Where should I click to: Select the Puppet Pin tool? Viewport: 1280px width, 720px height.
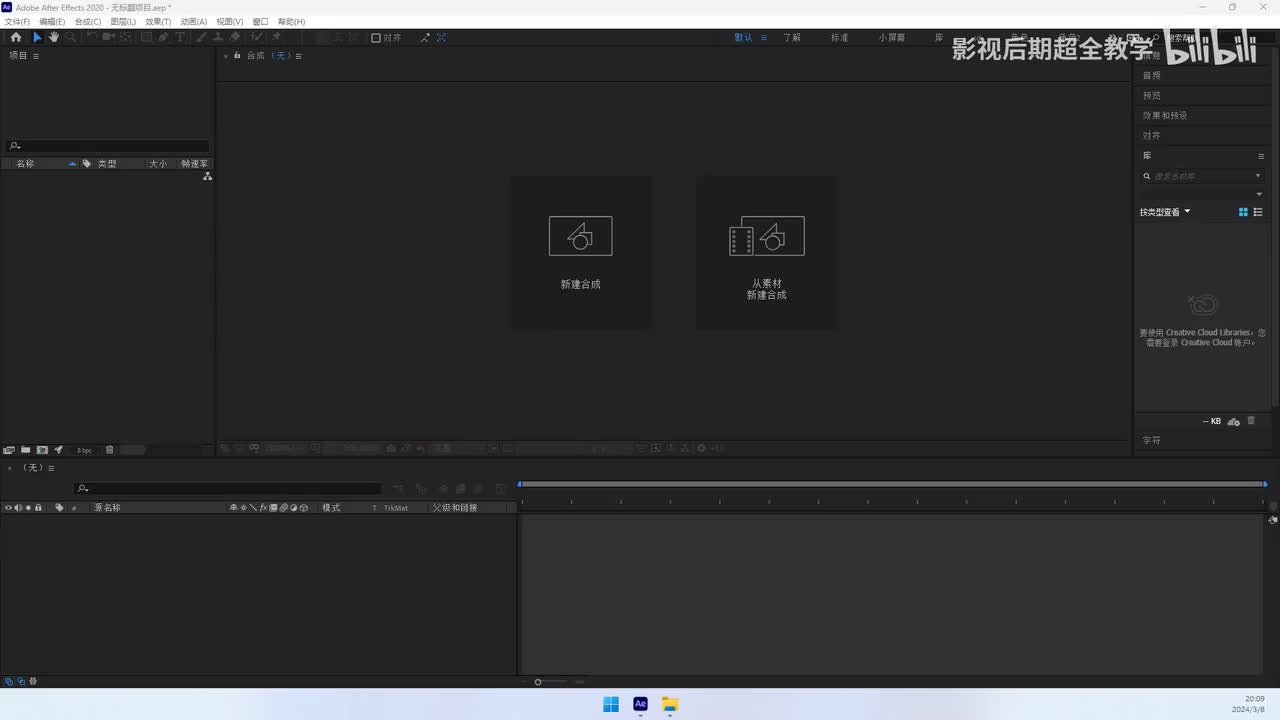(277, 37)
